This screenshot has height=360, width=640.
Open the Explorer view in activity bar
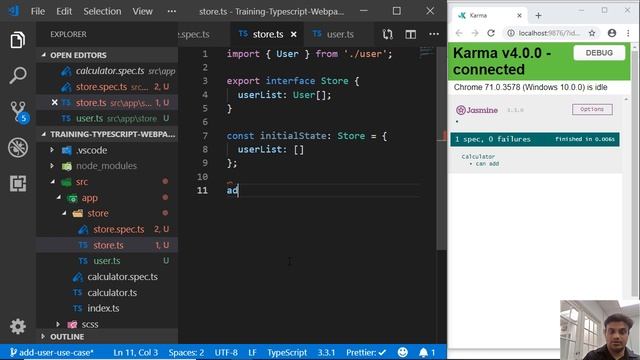click(18, 40)
